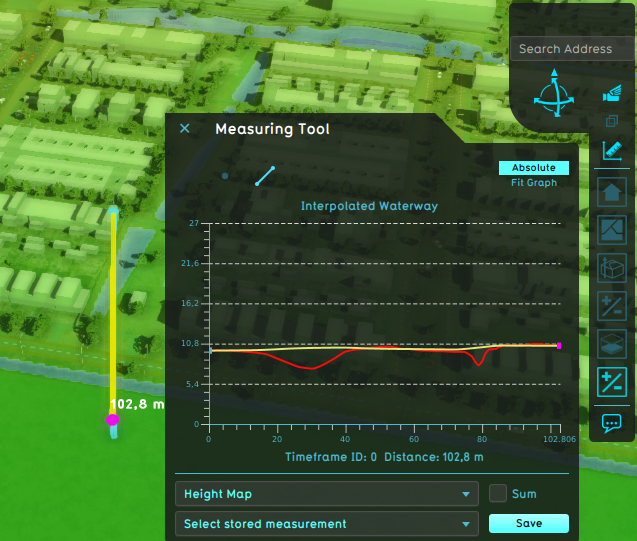Open the 3D box construction icon
This screenshot has height=541, width=637.
612,269
